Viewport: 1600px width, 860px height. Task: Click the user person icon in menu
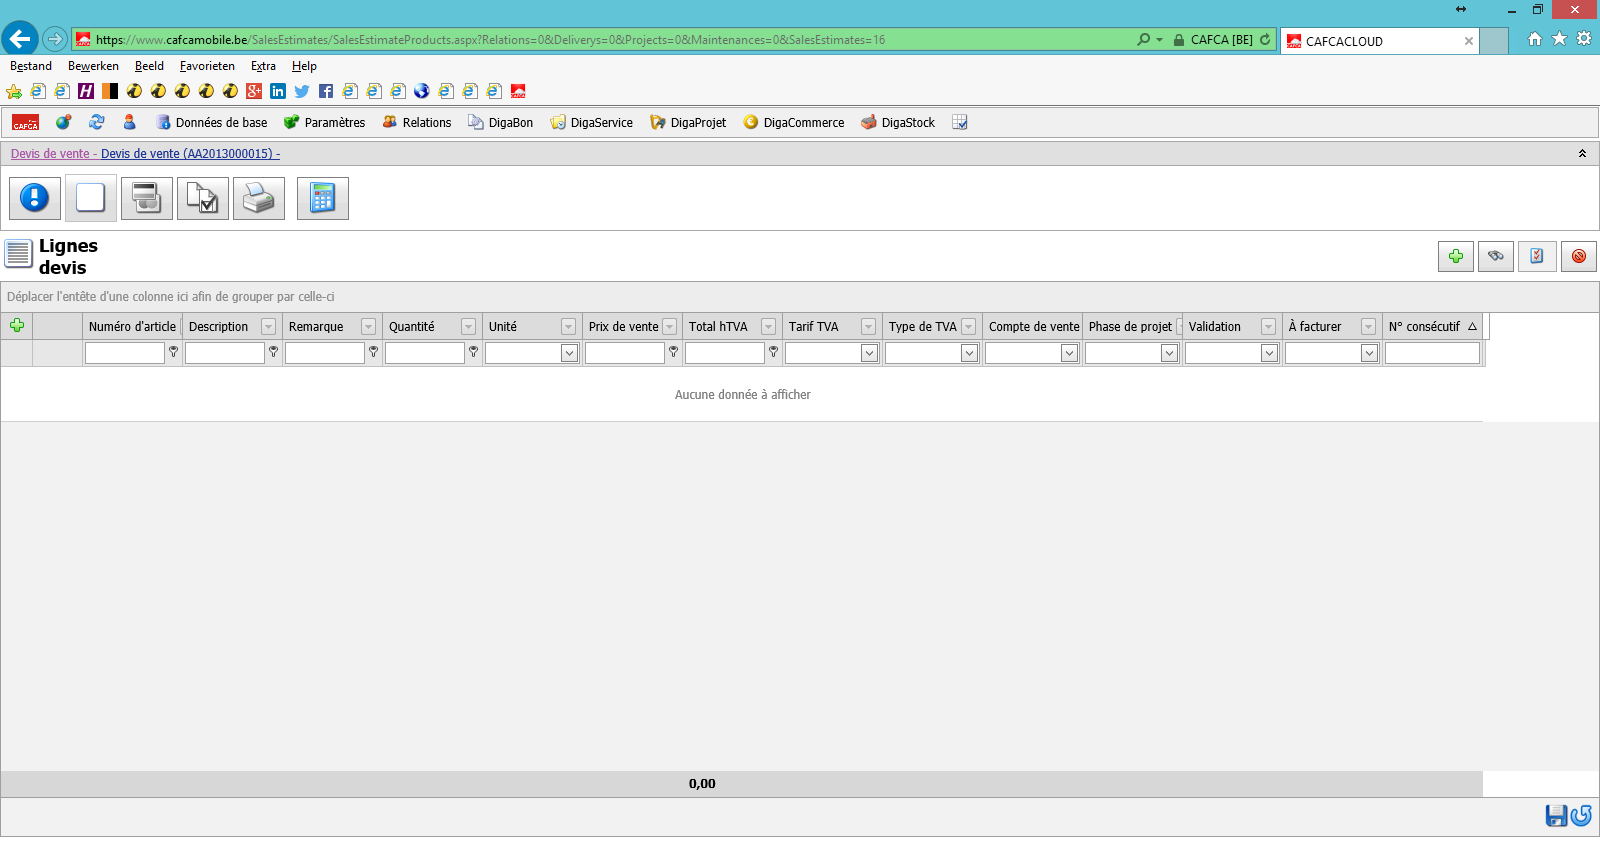coord(129,122)
